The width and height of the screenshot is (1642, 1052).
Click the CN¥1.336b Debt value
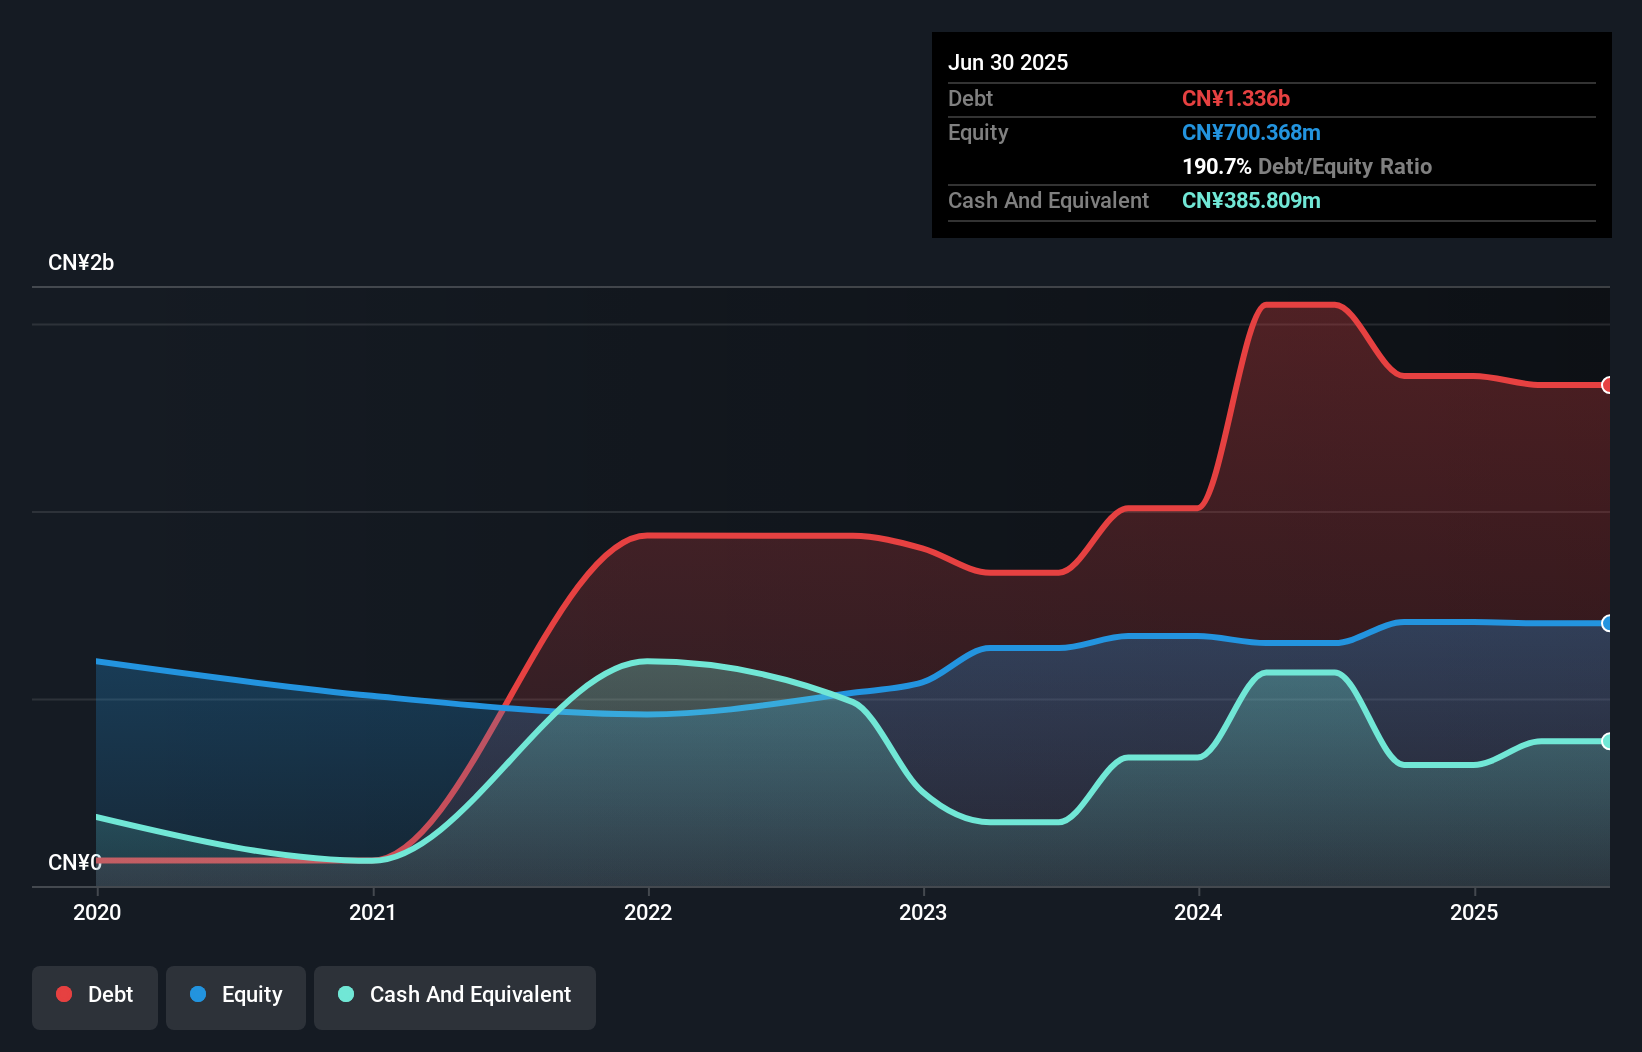pyautogui.click(x=1236, y=98)
